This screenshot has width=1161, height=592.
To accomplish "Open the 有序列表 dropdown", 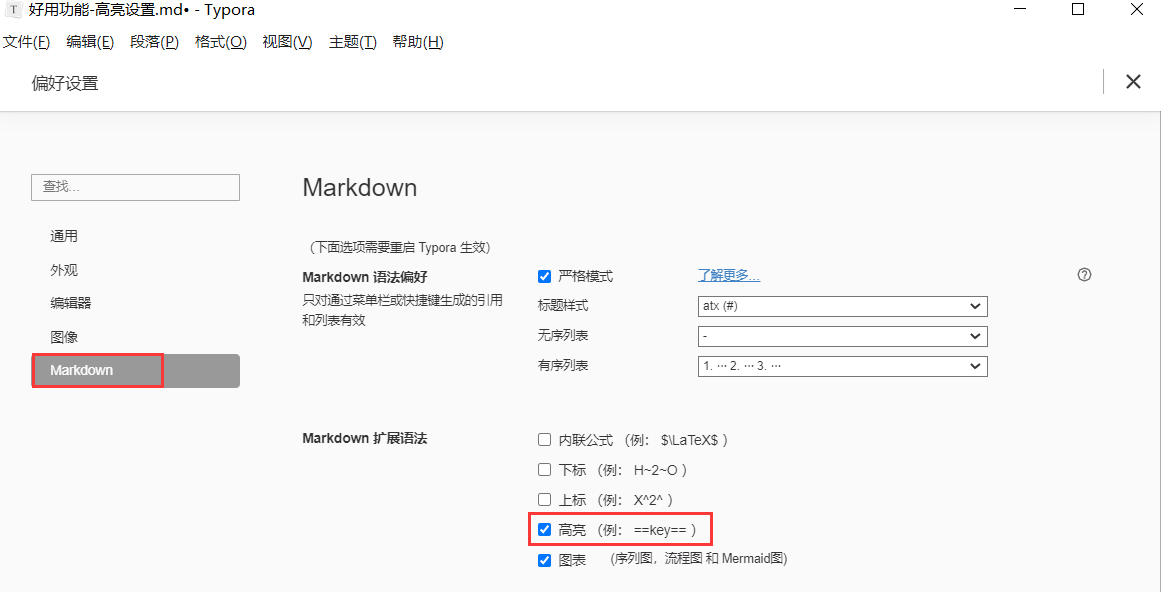I will tap(843, 366).
